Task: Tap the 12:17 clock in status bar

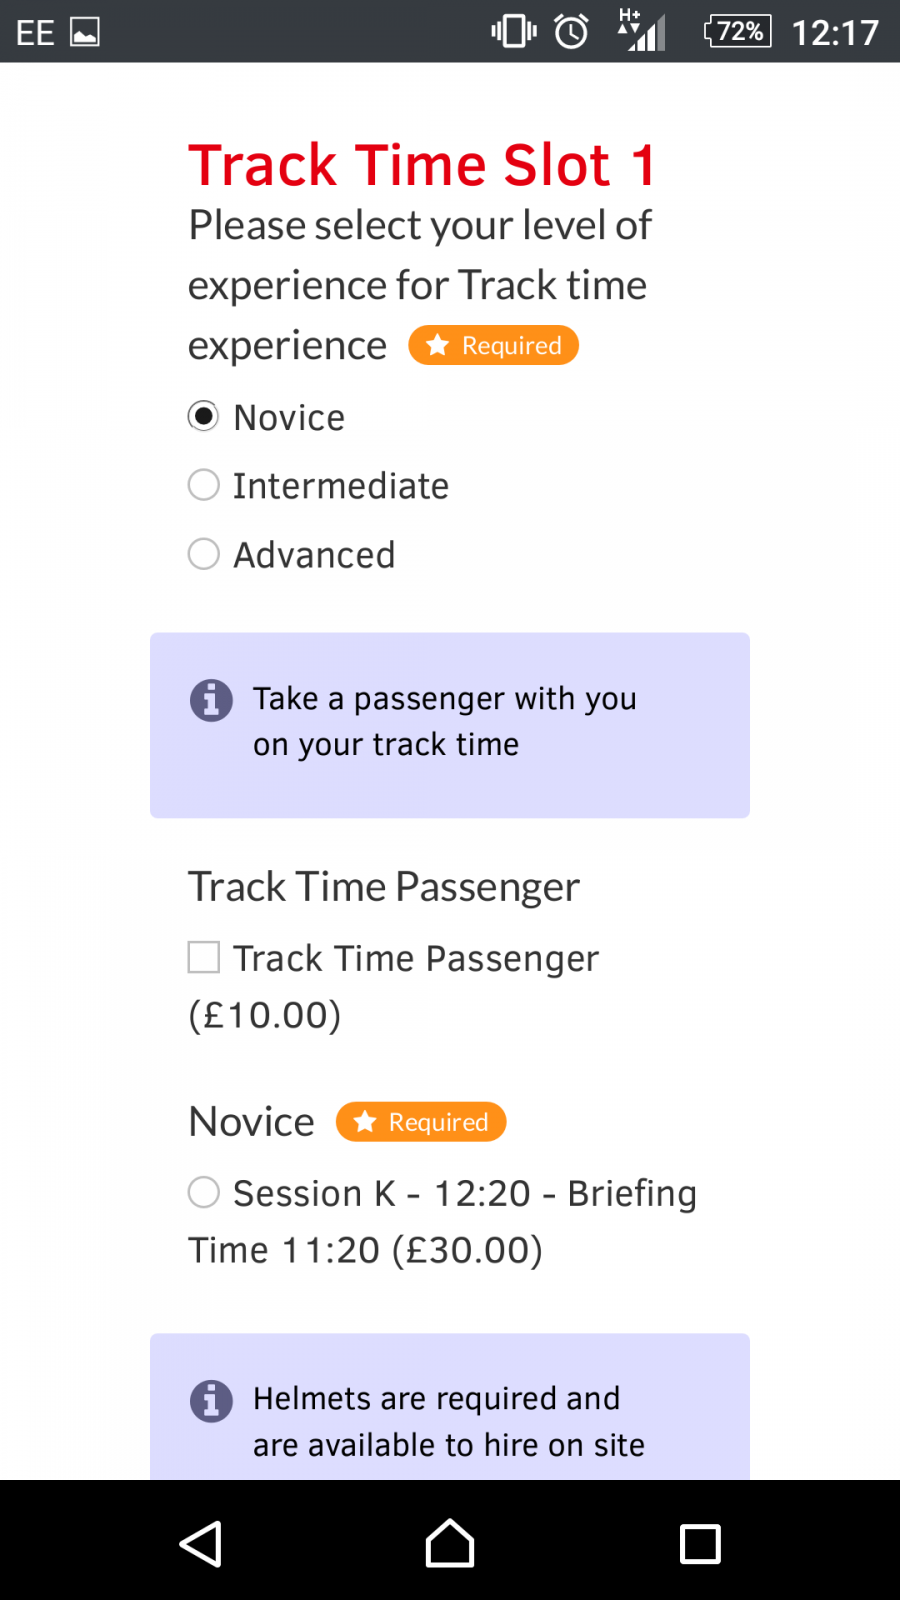Action: click(835, 32)
